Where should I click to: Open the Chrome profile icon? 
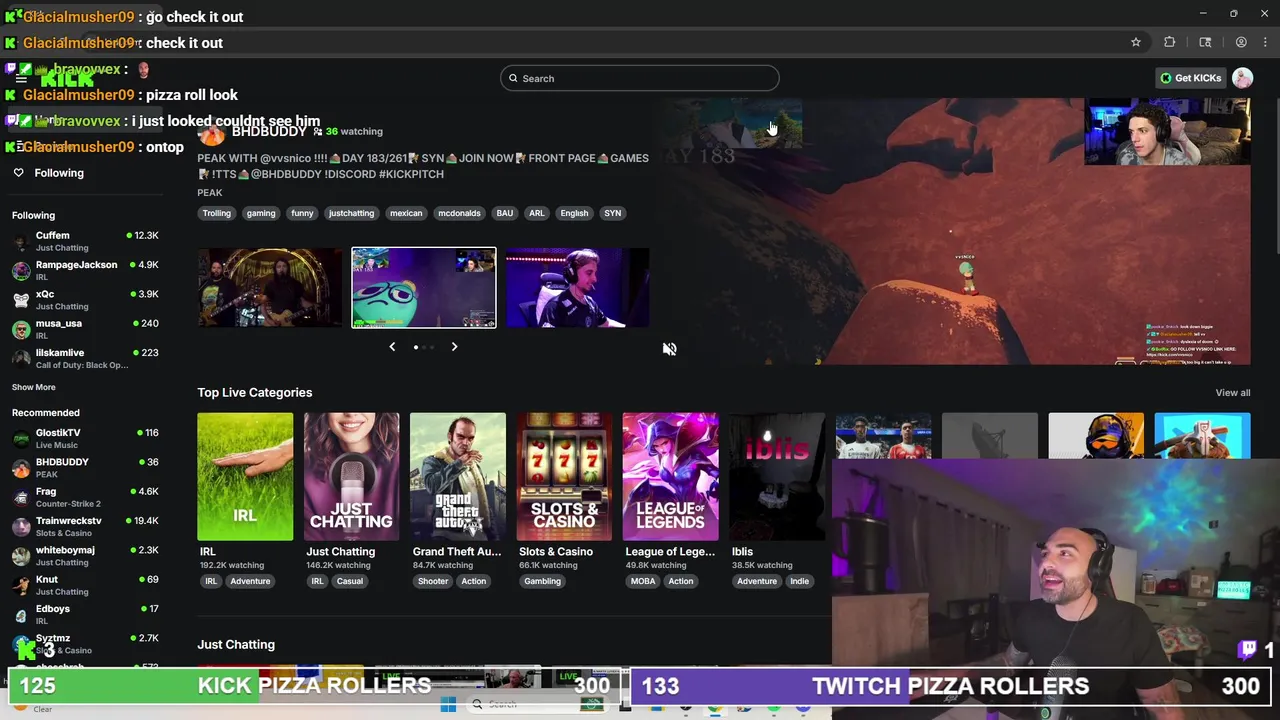click(1241, 42)
